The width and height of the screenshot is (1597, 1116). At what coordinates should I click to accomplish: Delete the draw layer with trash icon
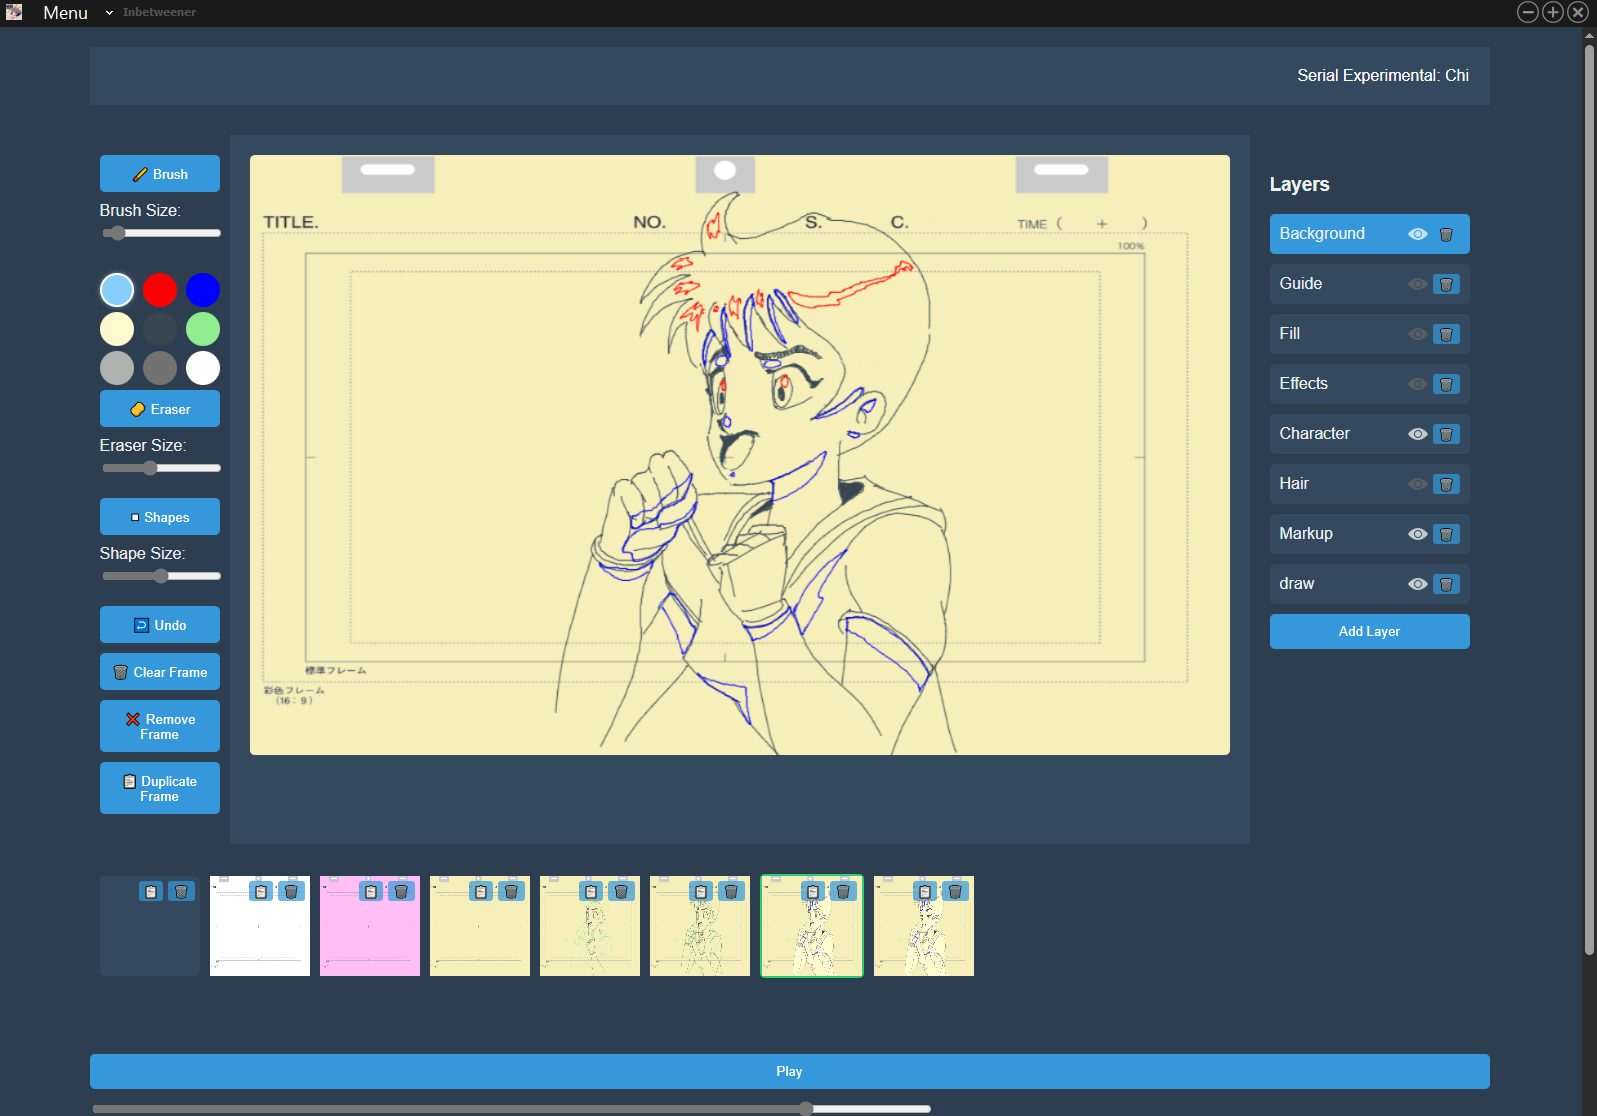pyautogui.click(x=1446, y=584)
